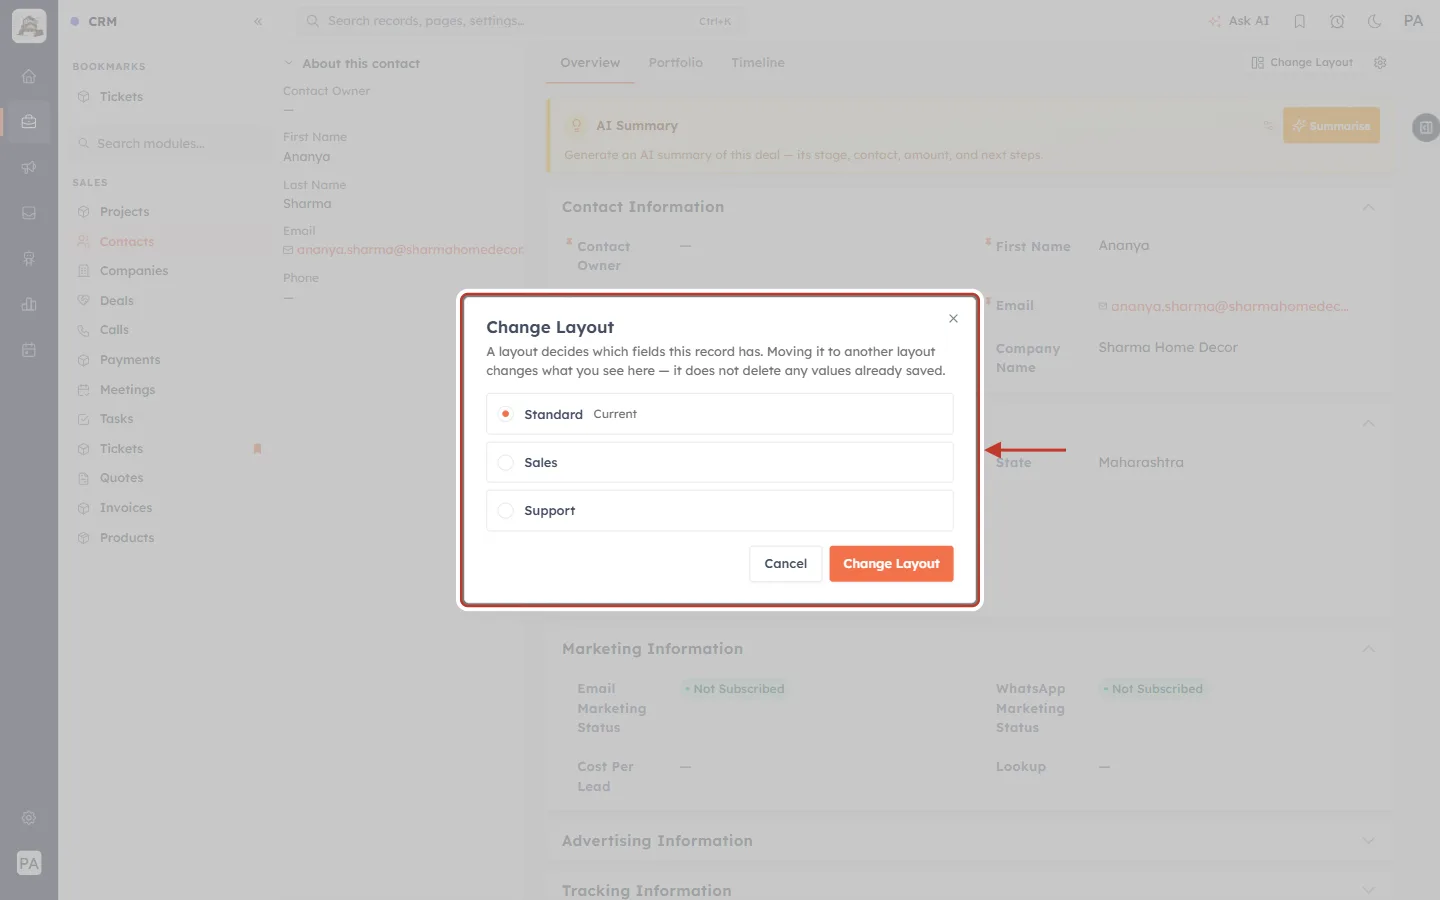Switch to the Portfolio tab
Image resolution: width=1440 pixels, height=900 pixels.
pyautogui.click(x=675, y=63)
